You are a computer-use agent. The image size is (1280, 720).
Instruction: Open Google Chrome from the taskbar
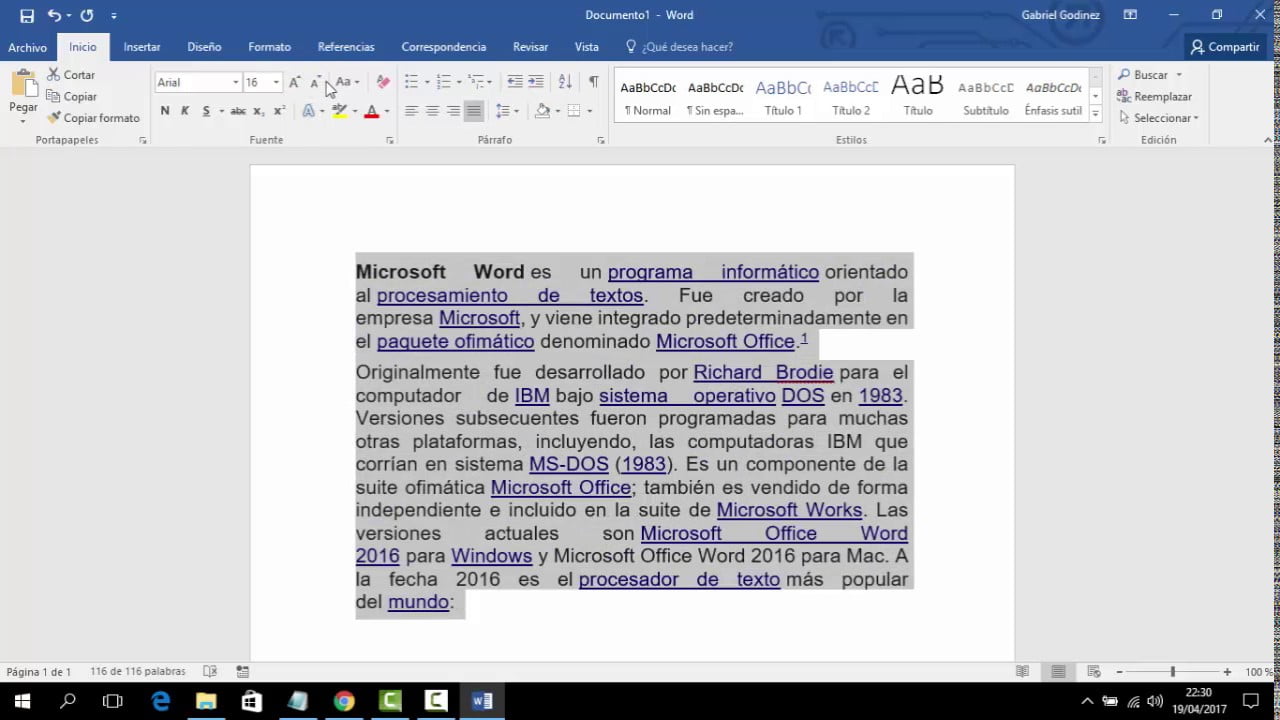344,701
